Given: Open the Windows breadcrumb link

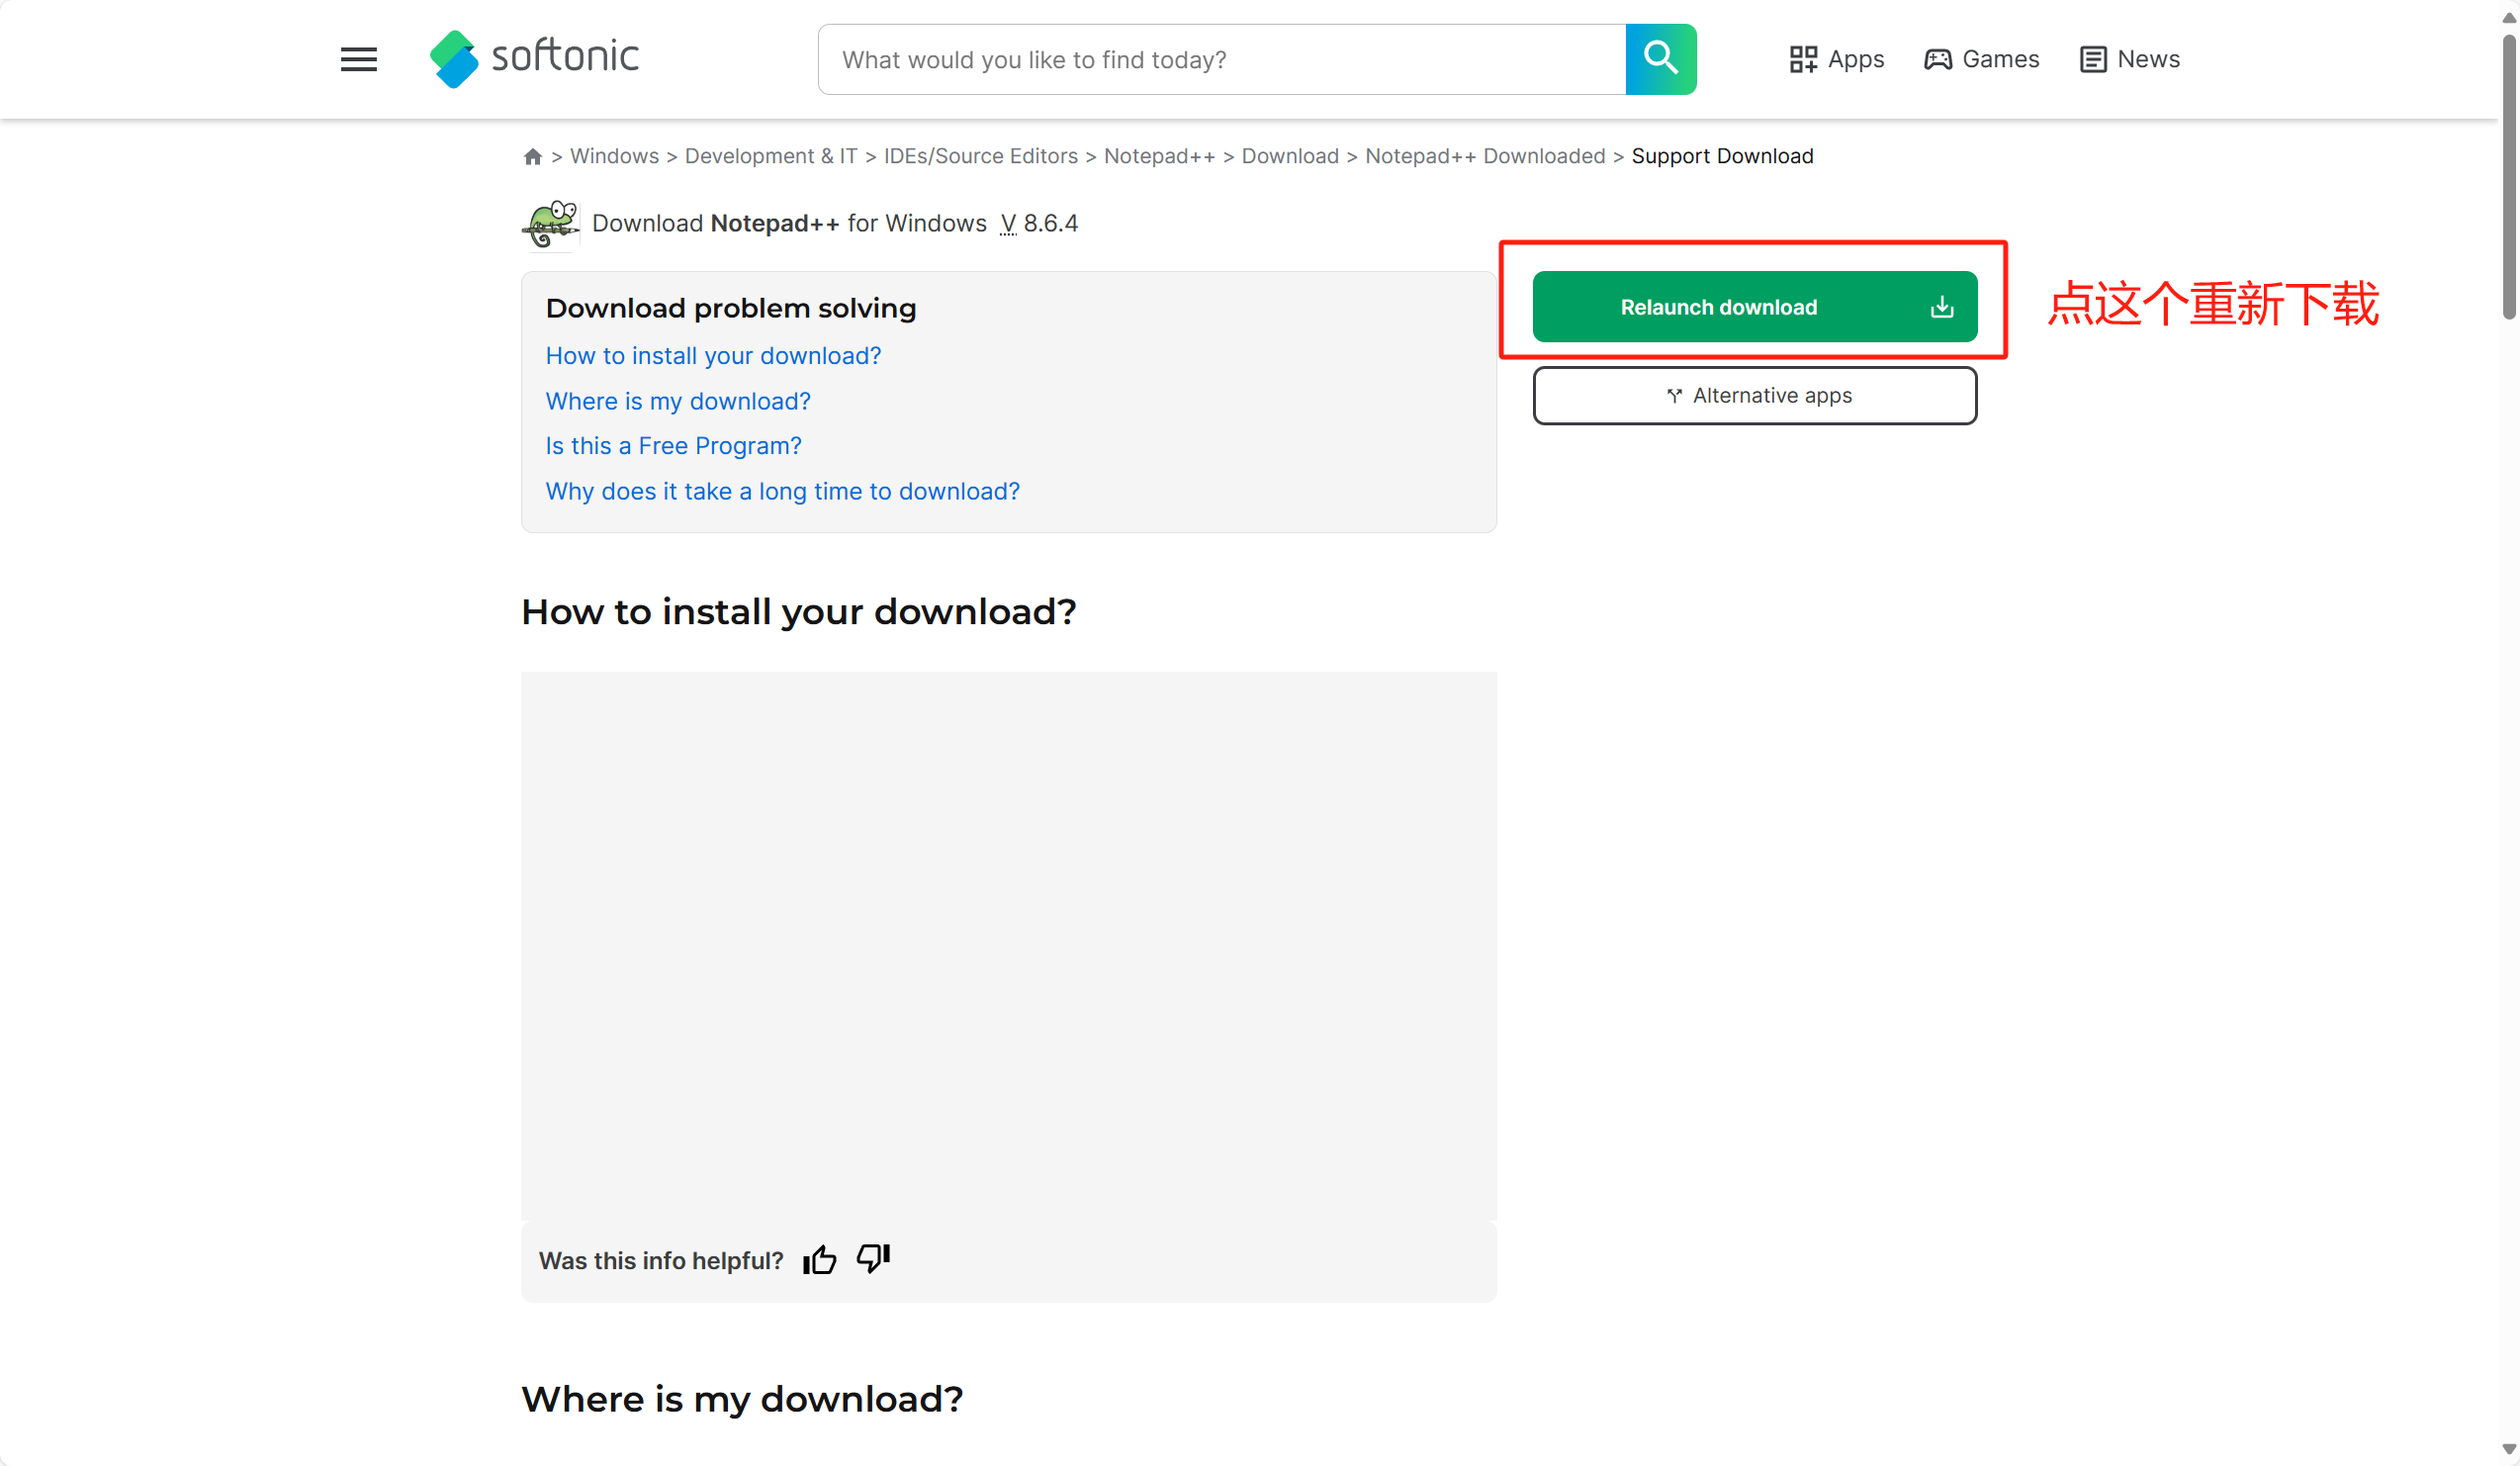Looking at the screenshot, I should click(x=614, y=156).
